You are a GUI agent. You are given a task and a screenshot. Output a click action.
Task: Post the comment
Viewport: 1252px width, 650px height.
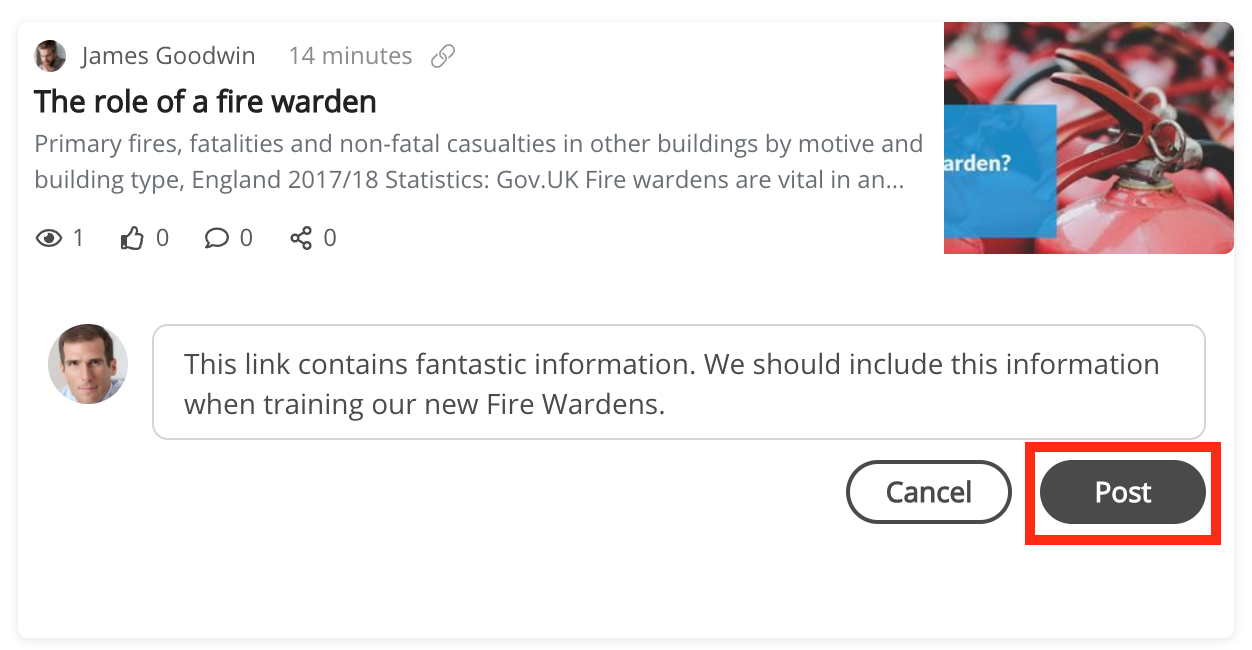click(1122, 492)
